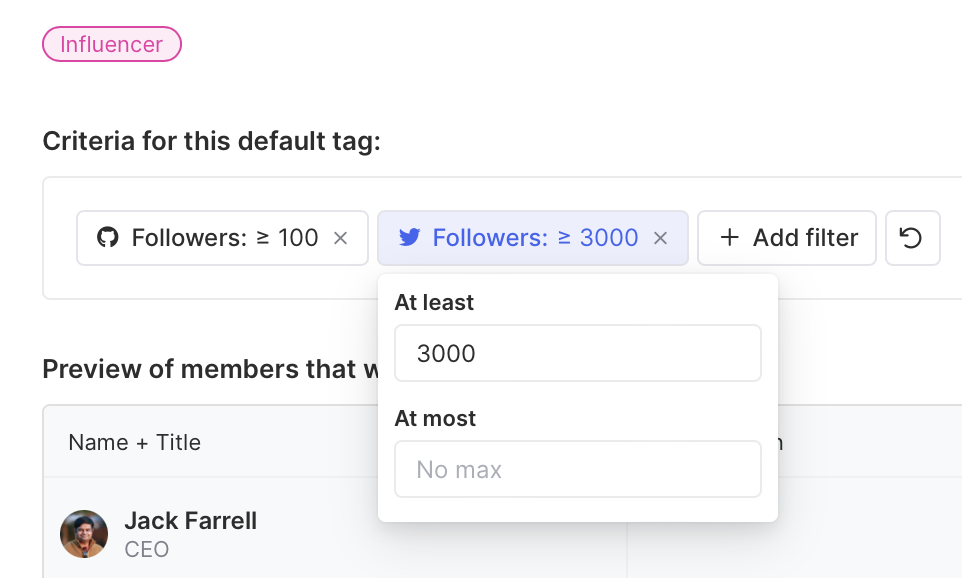Click the CEO title under Jack Farrell

[x=147, y=549]
